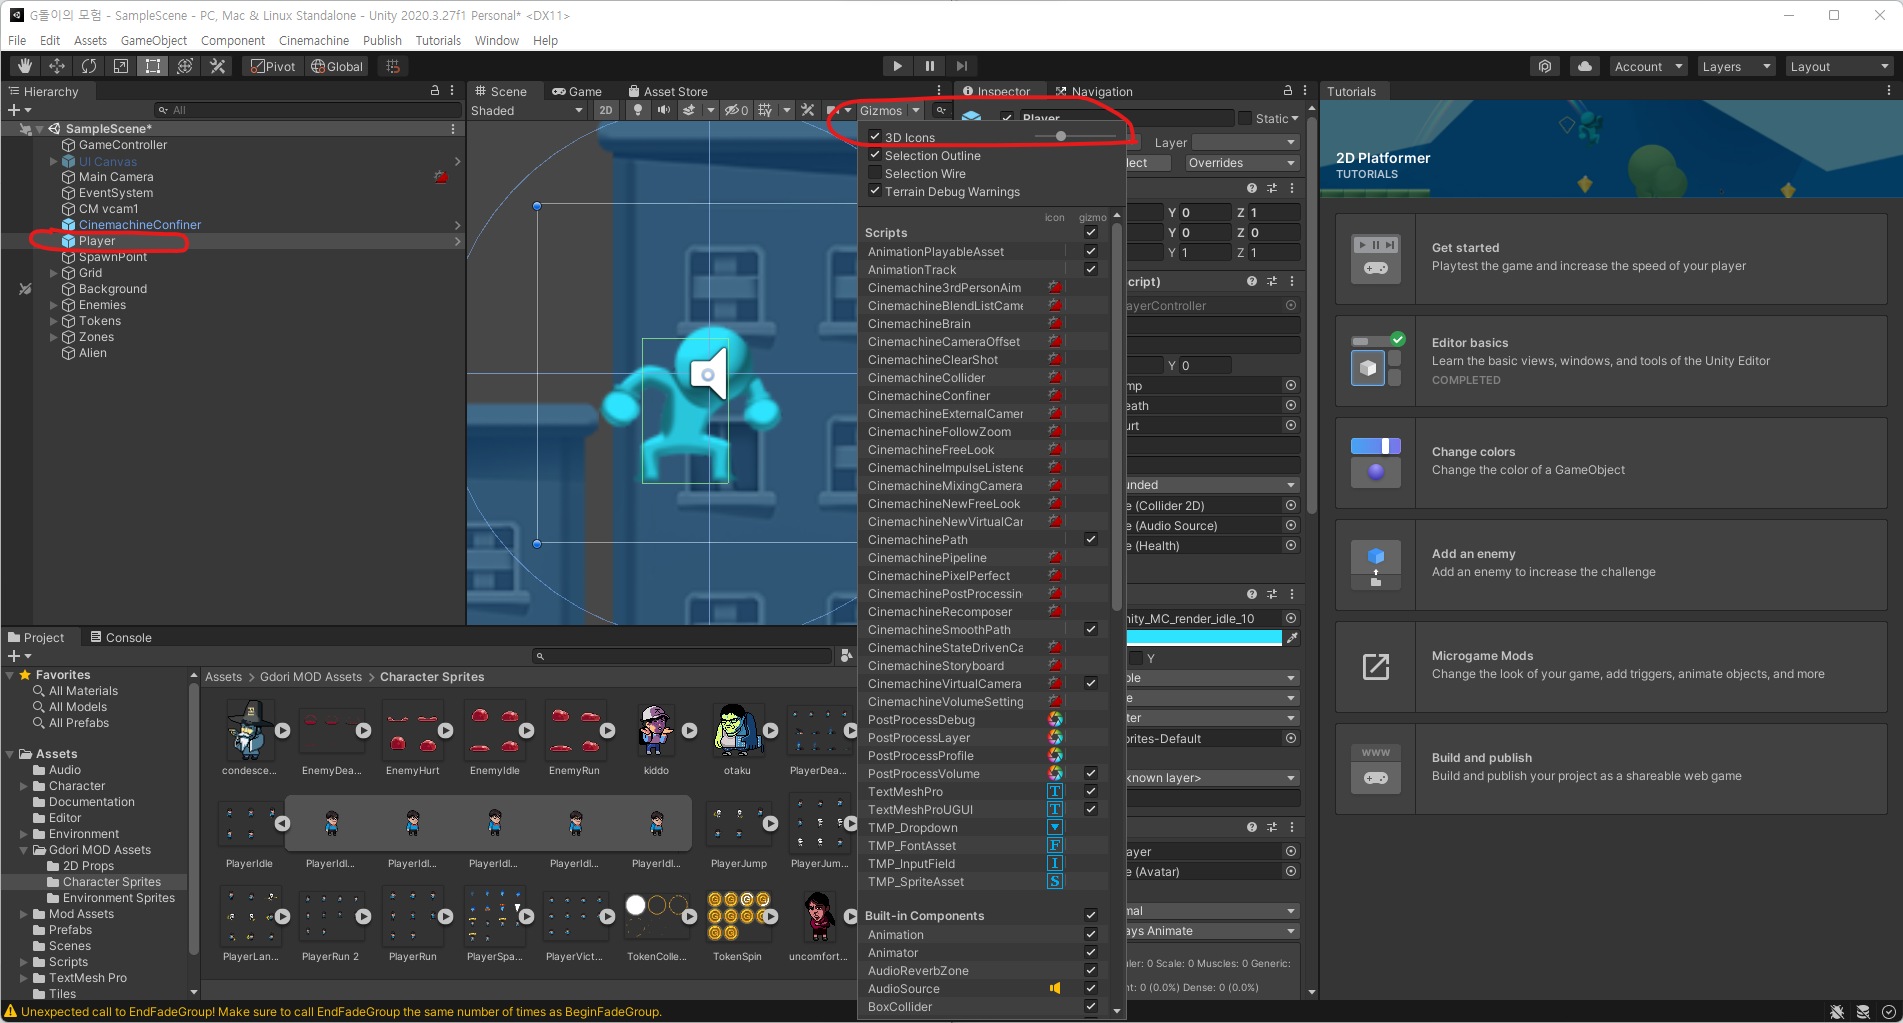Click the Step frame button

tap(962, 66)
